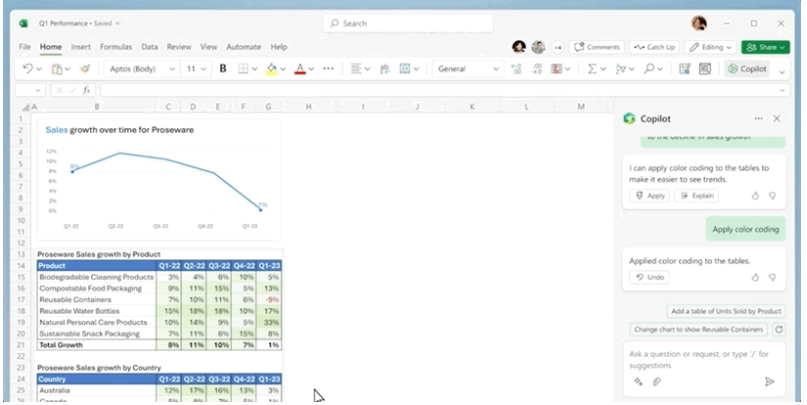Screen dimensions: 807x405
Task: Click Undo in the Copilot pane
Action: pyautogui.click(x=649, y=277)
